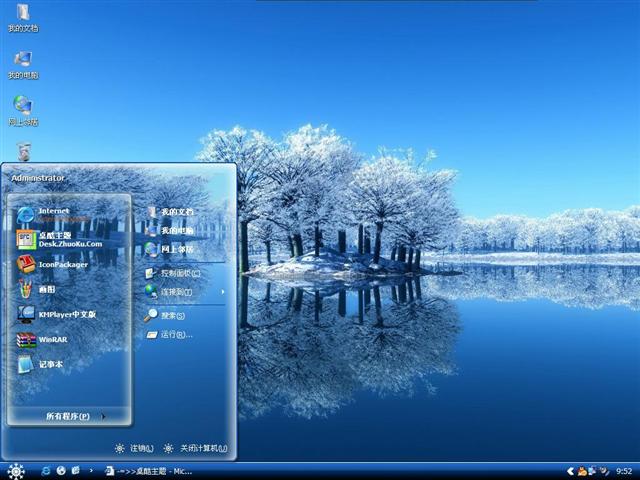
Task: Open the 我的文档 desktop icon
Action: point(23,18)
